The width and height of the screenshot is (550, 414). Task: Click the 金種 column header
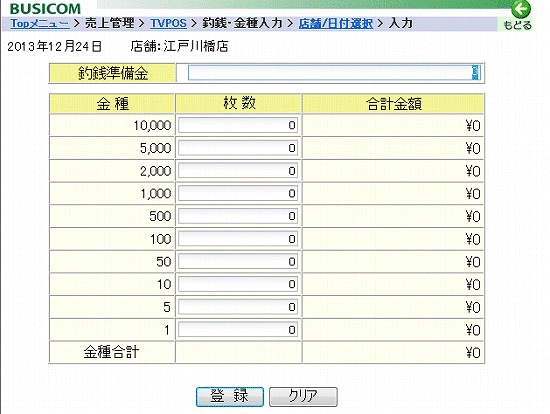pyautogui.click(x=112, y=104)
